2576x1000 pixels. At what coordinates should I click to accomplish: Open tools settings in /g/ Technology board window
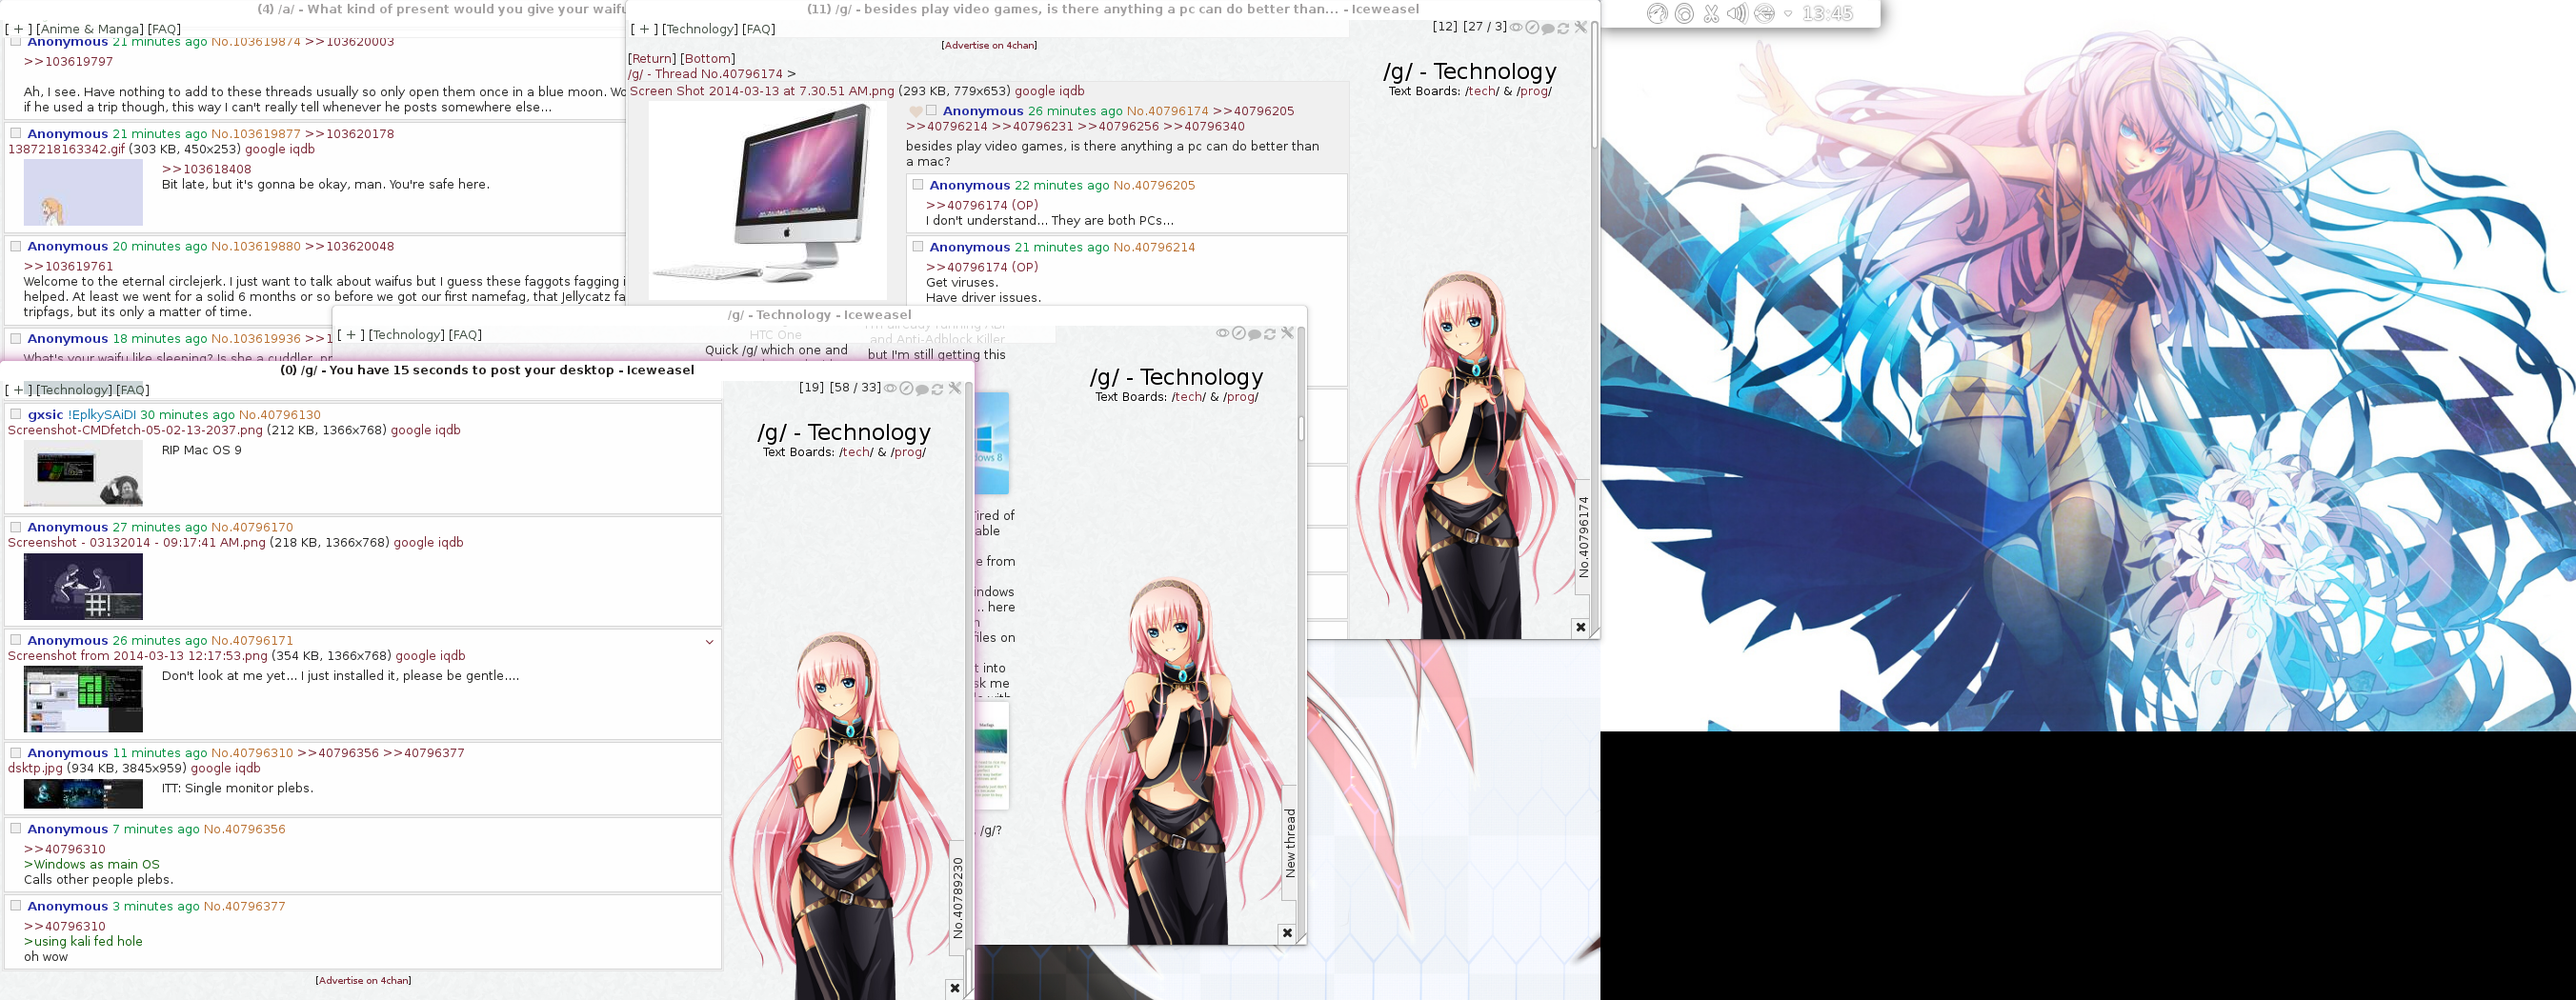coord(1287,333)
